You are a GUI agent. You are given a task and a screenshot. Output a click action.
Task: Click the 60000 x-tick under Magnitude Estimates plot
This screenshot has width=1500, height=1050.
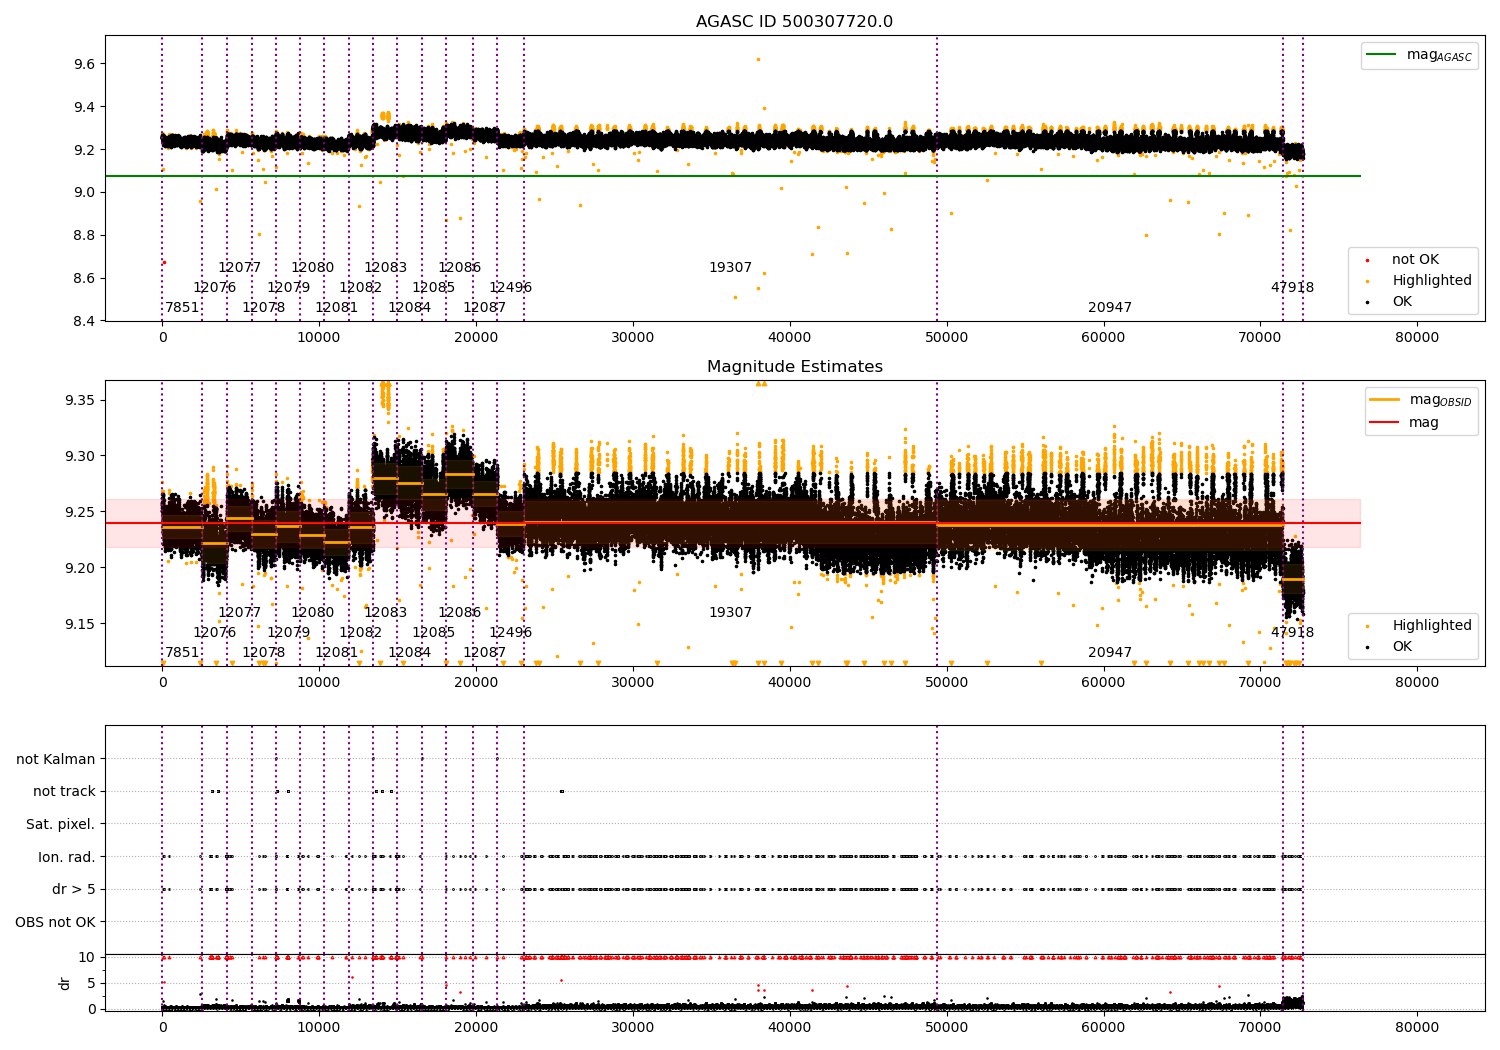tap(1103, 683)
